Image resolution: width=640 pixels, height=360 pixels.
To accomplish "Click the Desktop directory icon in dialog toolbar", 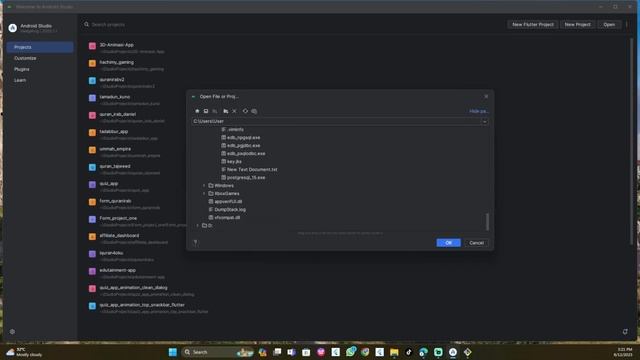I will 206,111.
